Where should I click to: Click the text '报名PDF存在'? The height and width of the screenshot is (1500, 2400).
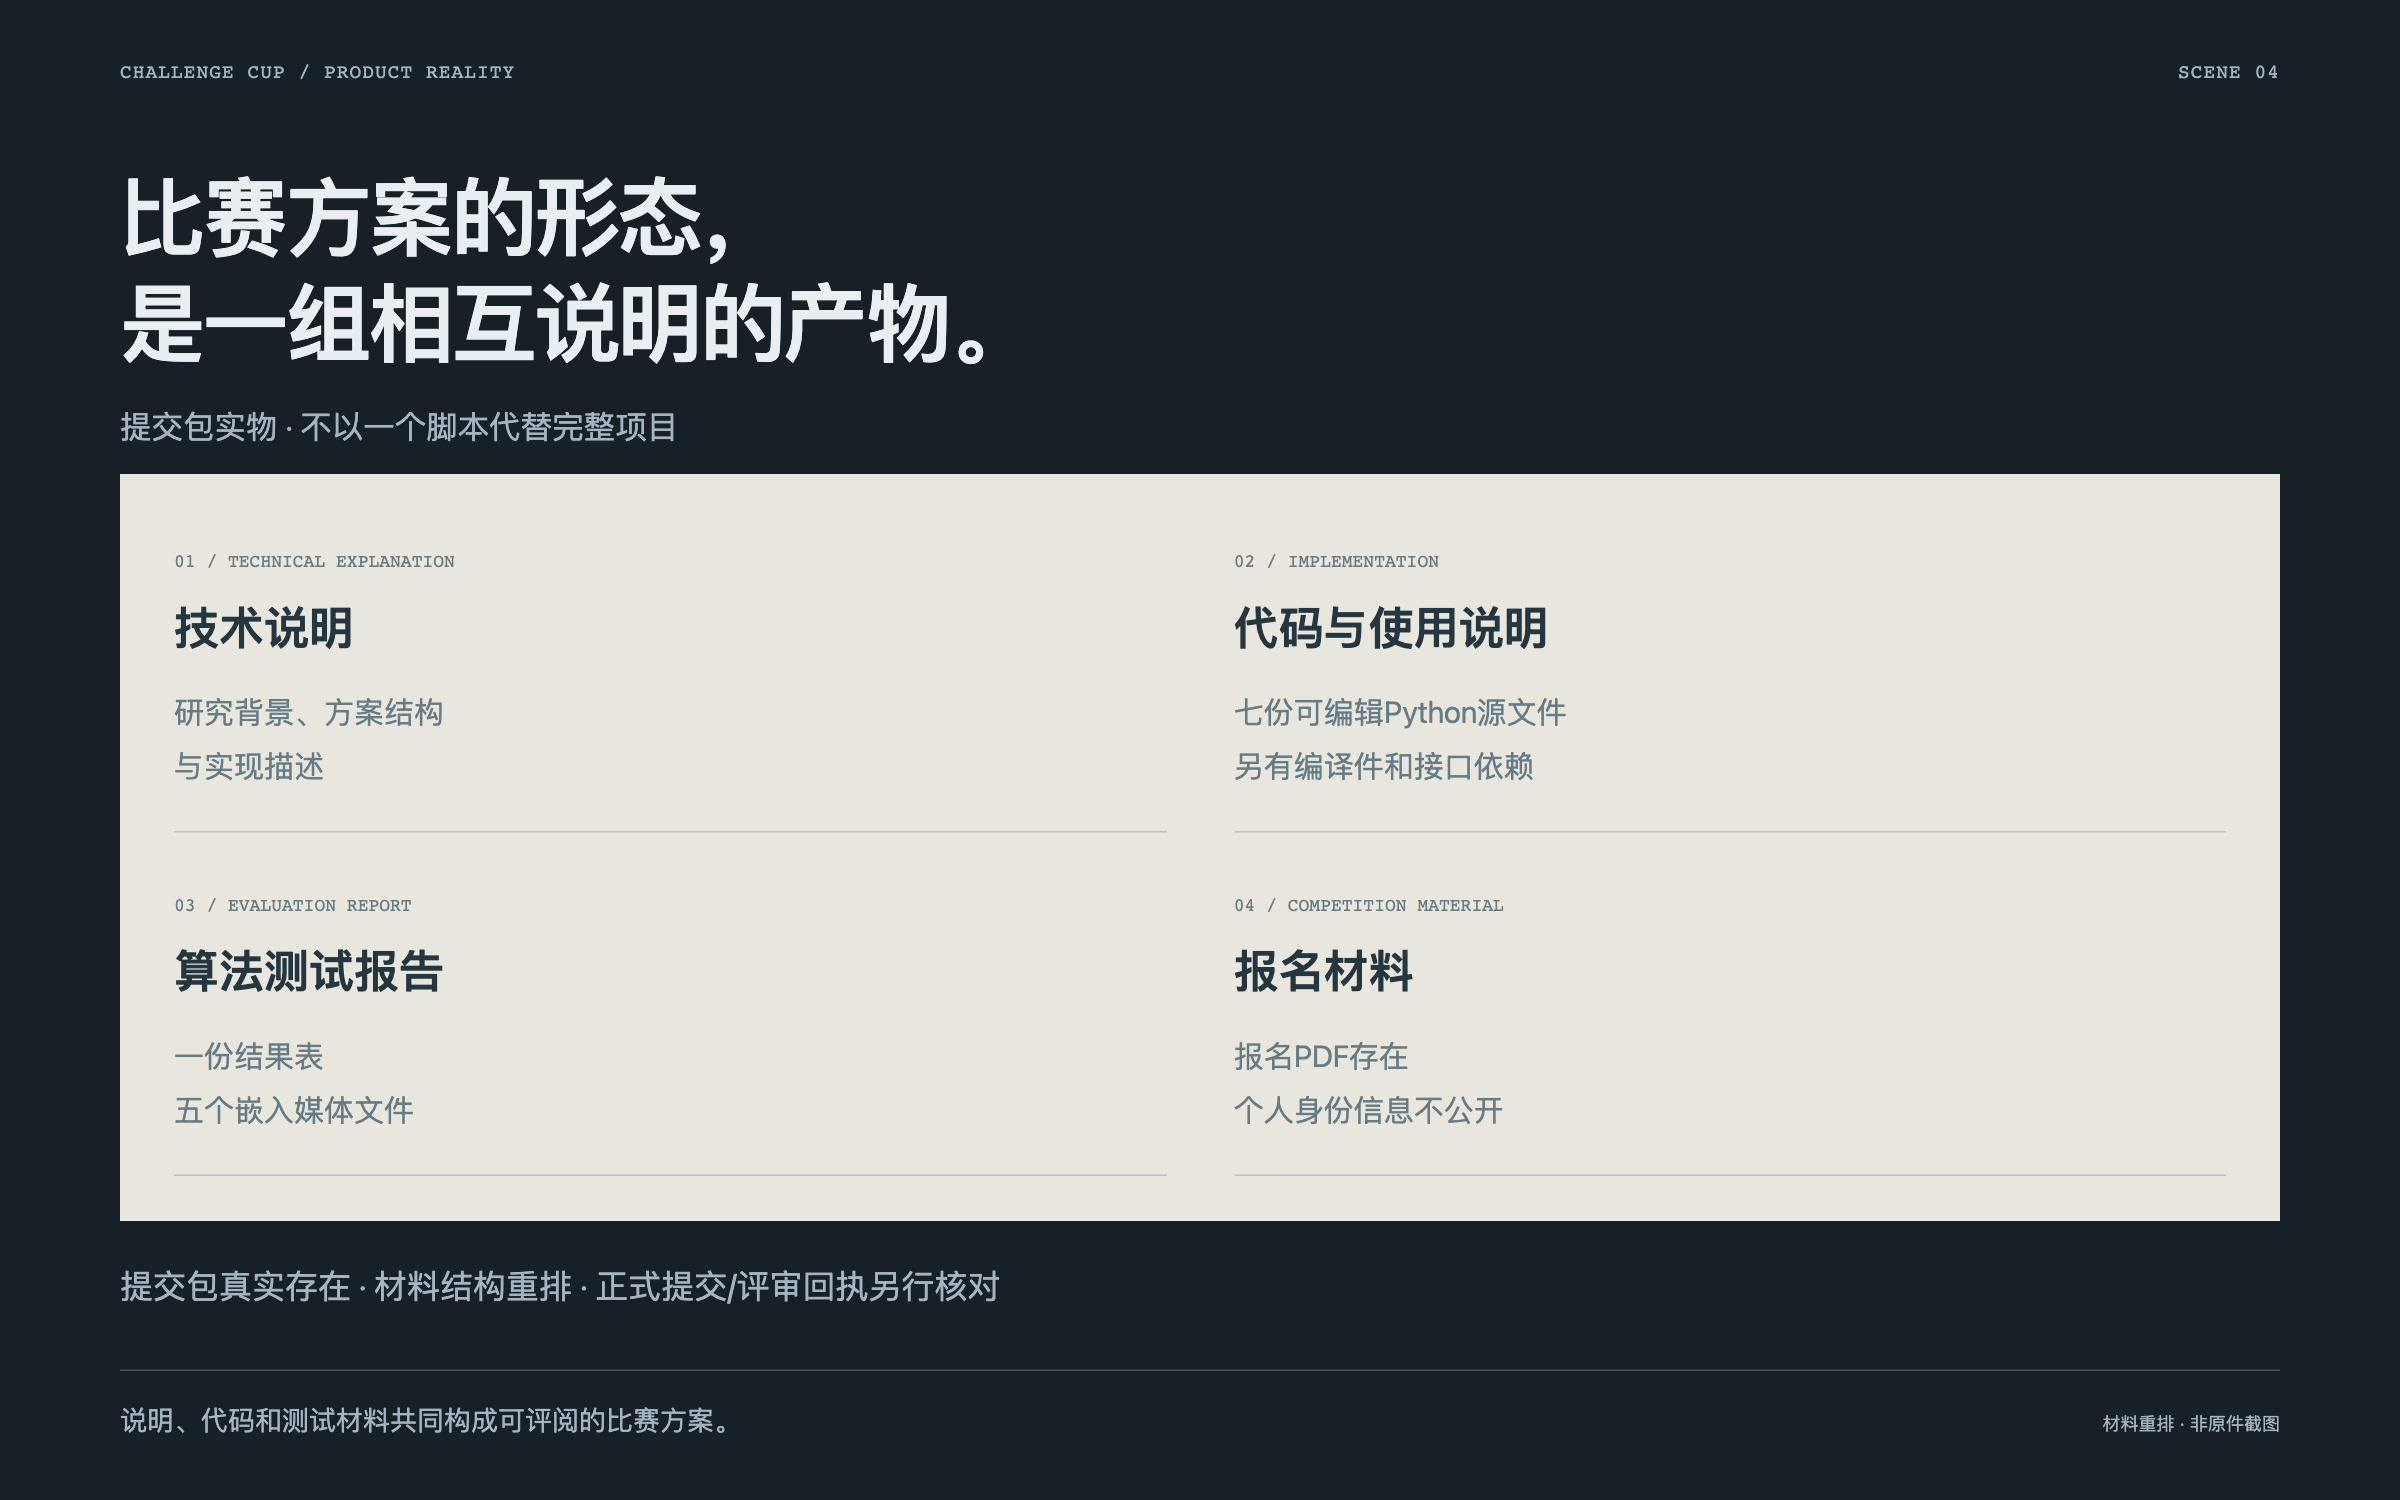click(1321, 1057)
